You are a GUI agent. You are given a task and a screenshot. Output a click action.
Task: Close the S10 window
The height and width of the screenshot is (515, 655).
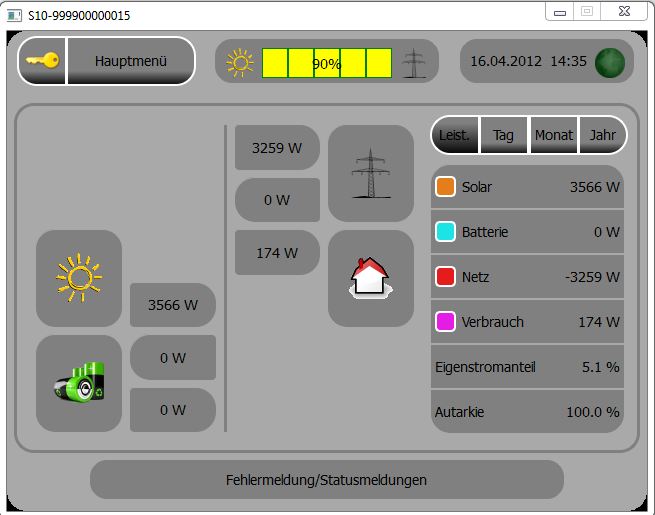click(x=624, y=11)
